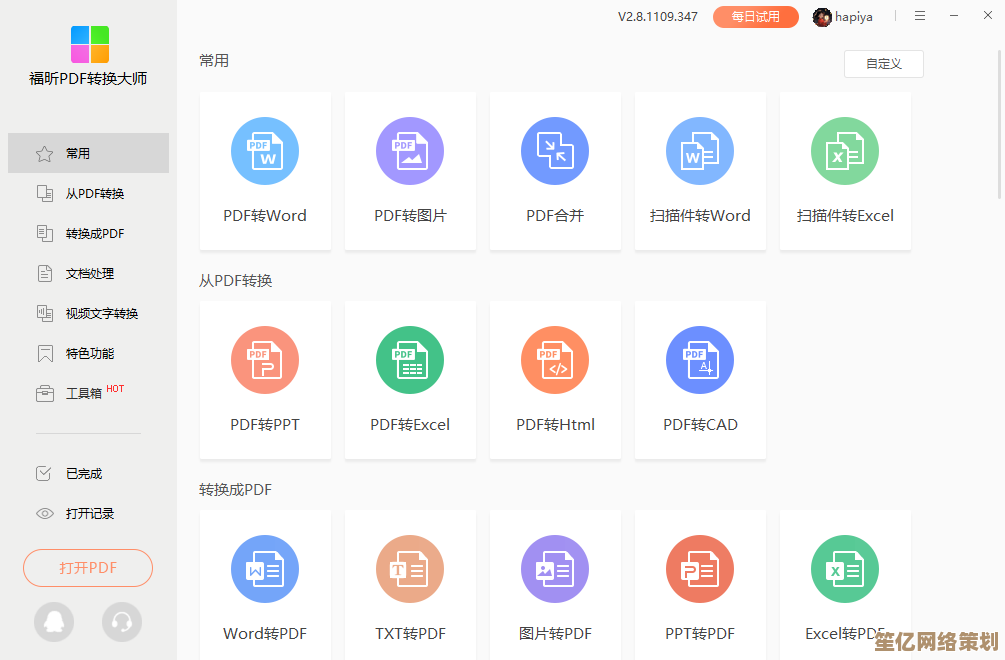Click the TXT转PDF icon
This screenshot has height=660, width=1005.
[410, 570]
